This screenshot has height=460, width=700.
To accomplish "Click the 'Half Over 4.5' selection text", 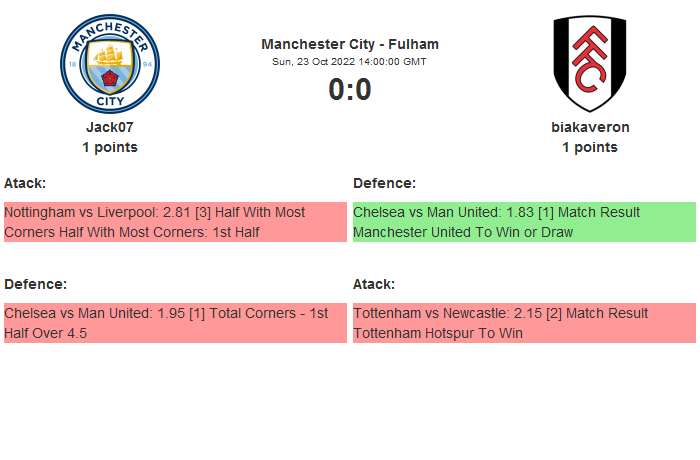I will coord(45,333).
